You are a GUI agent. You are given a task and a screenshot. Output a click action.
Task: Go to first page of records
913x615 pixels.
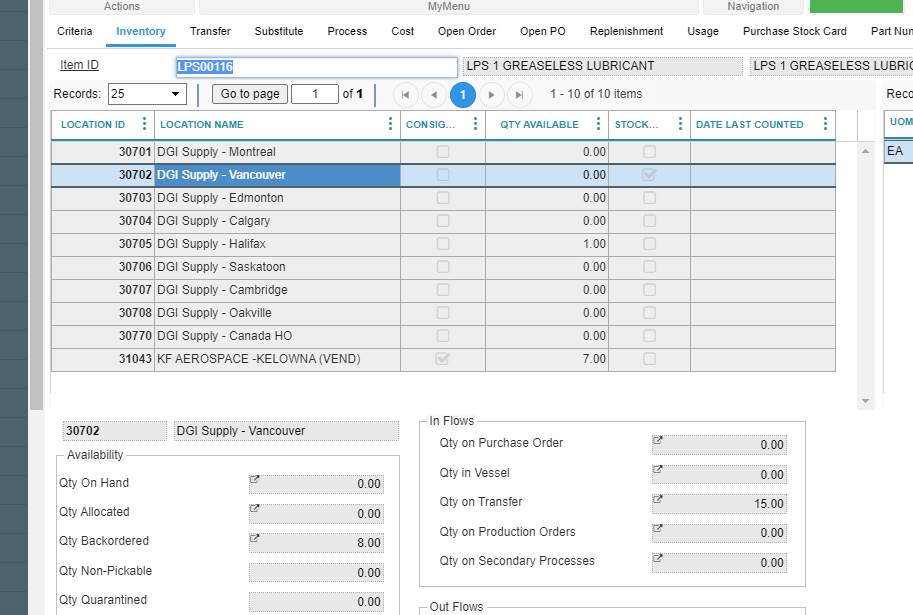pos(406,95)
